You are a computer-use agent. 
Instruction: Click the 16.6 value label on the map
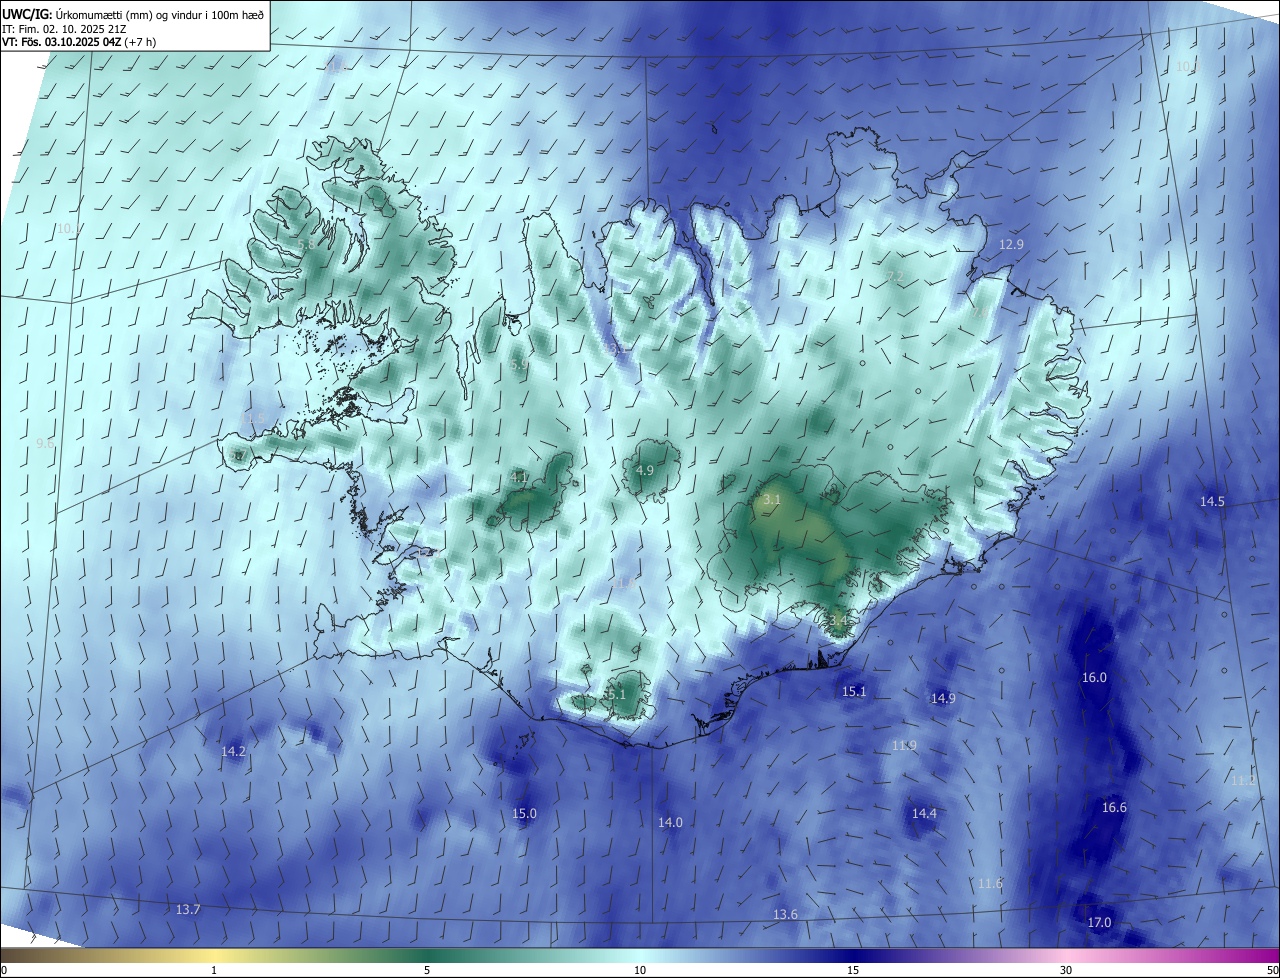tap(1114, 807)
